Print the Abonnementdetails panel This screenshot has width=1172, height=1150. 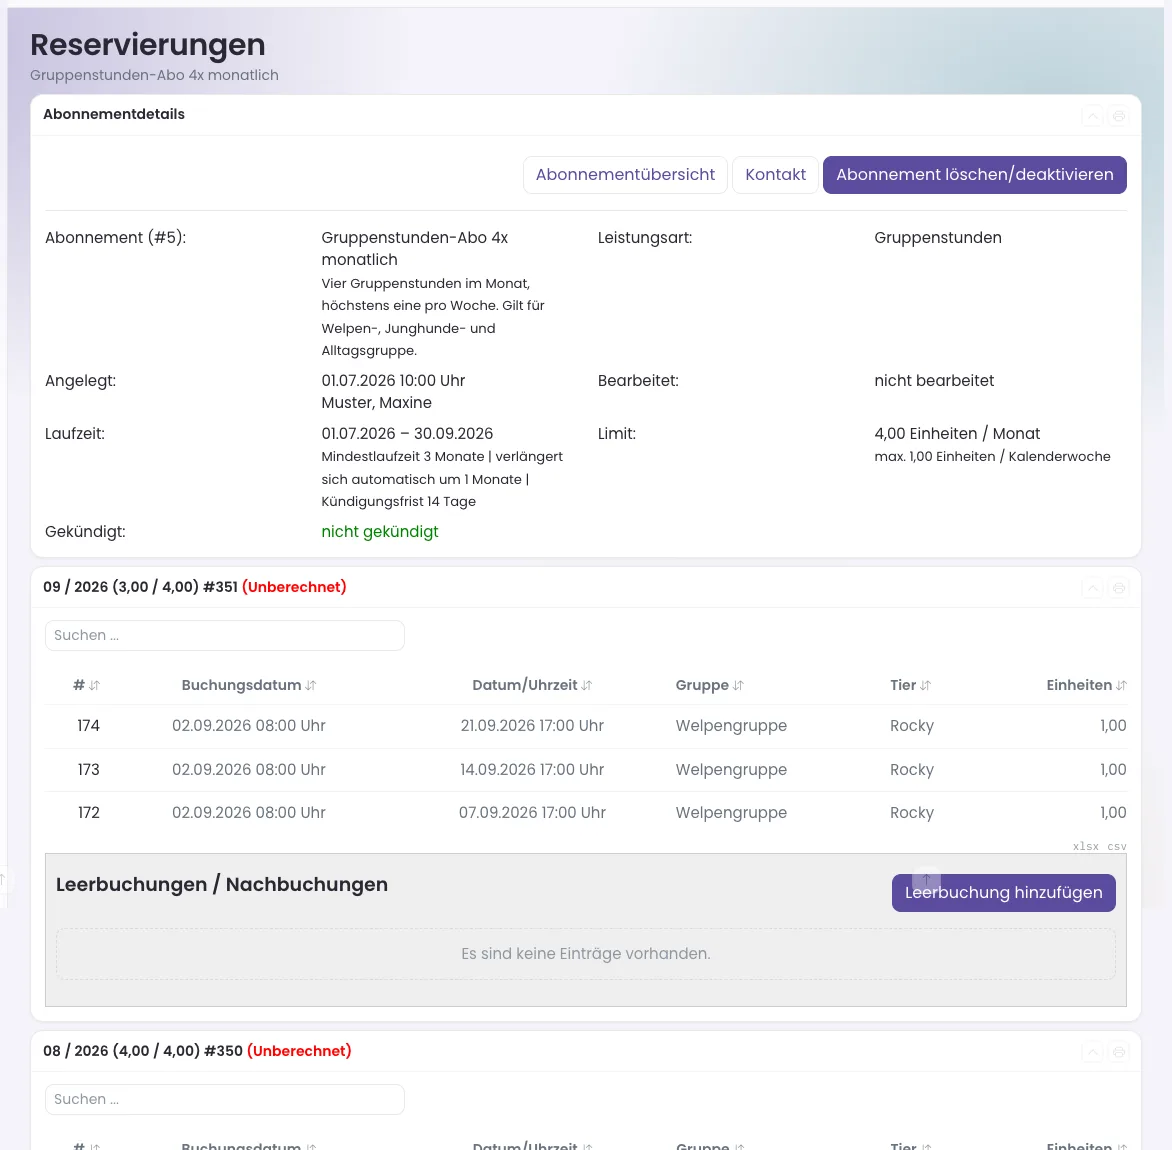click(x=1118, y=116)
